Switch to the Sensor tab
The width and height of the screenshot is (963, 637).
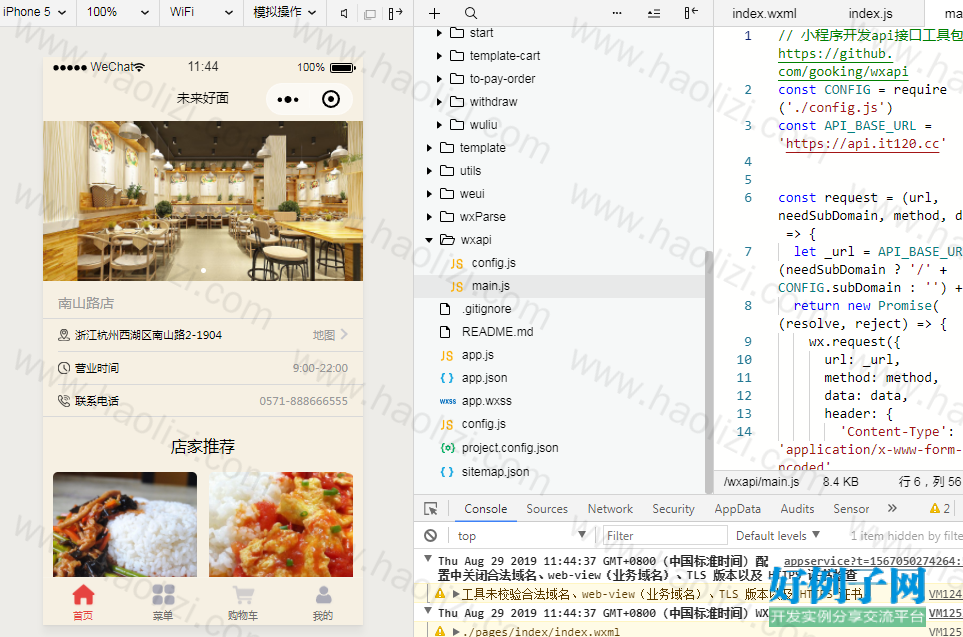pos(851,509)
